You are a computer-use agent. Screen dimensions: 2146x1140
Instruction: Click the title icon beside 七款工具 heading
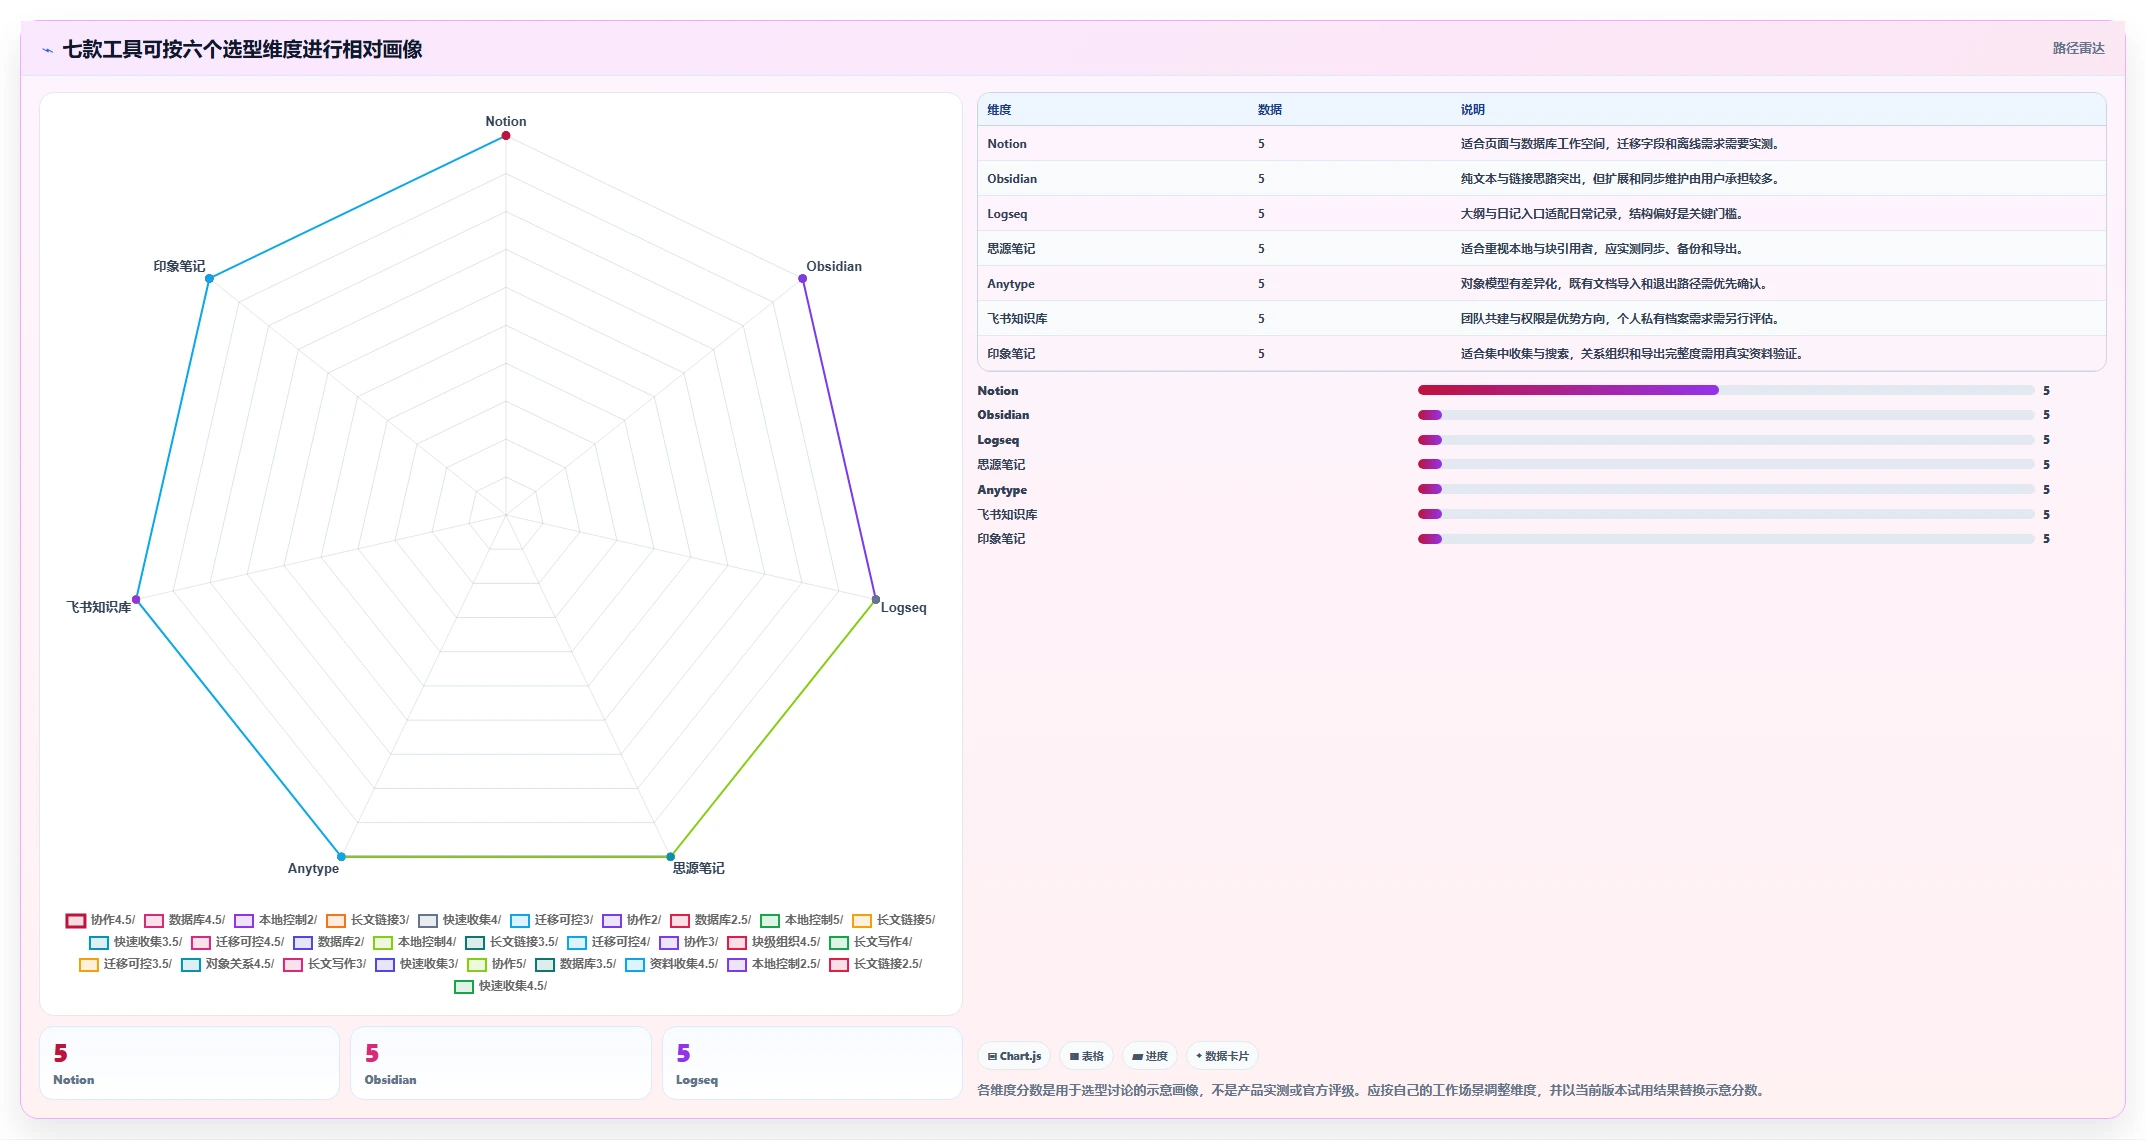[47, 50]
